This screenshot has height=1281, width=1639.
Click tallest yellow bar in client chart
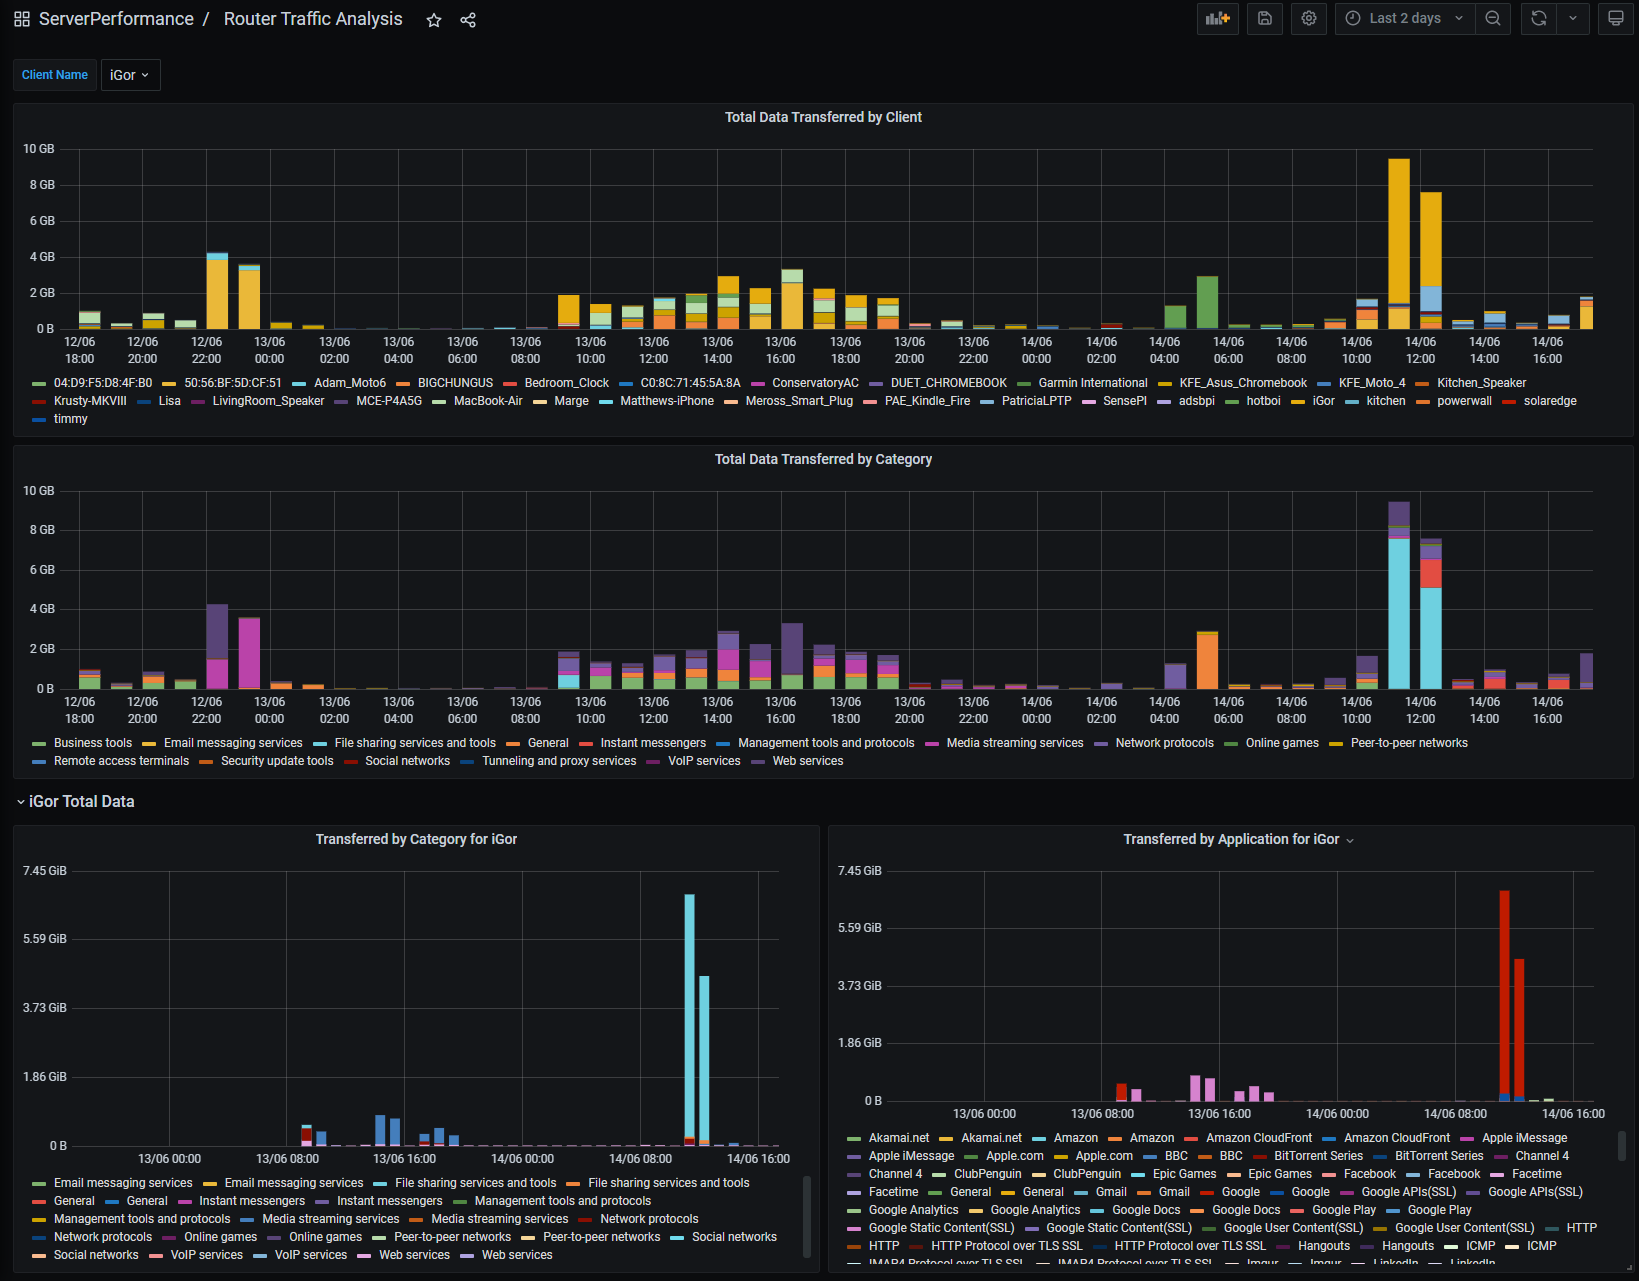[1399, 230]
